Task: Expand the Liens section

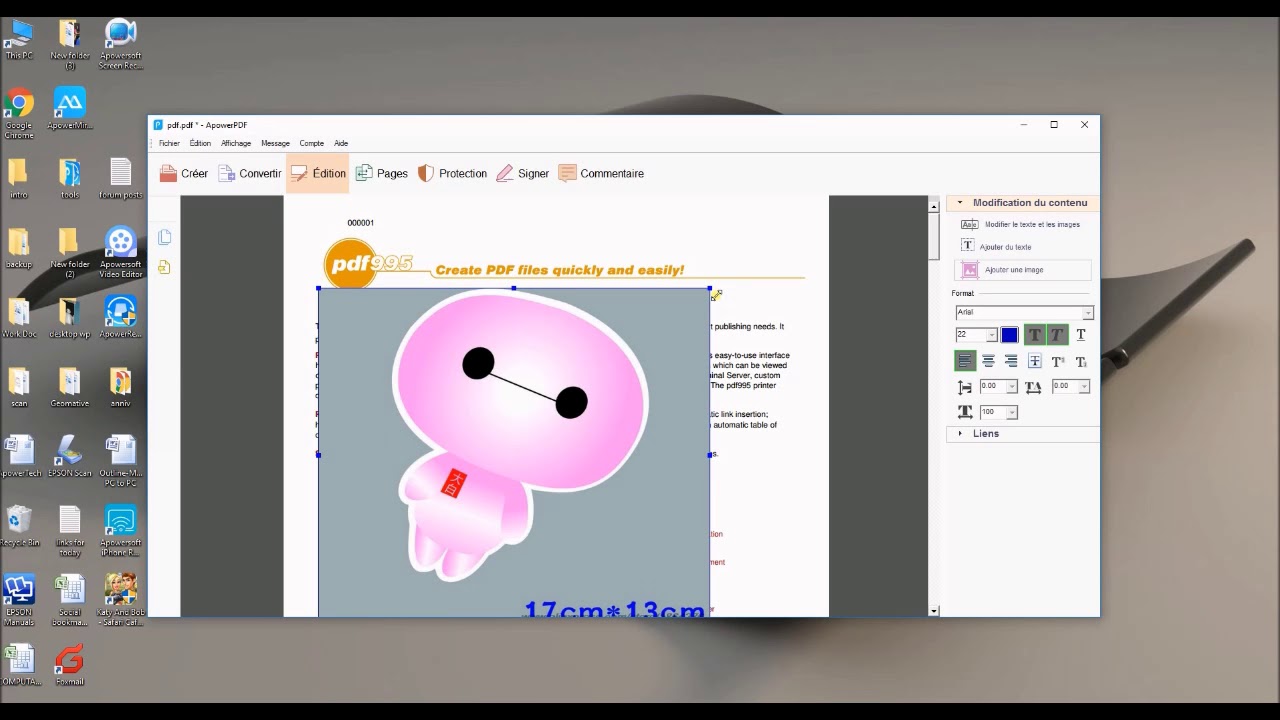Action: tap(960, 434)
